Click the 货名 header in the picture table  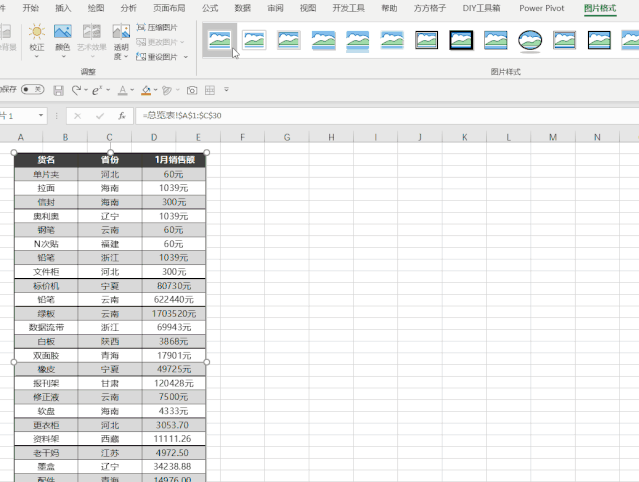tap(46, 160)
